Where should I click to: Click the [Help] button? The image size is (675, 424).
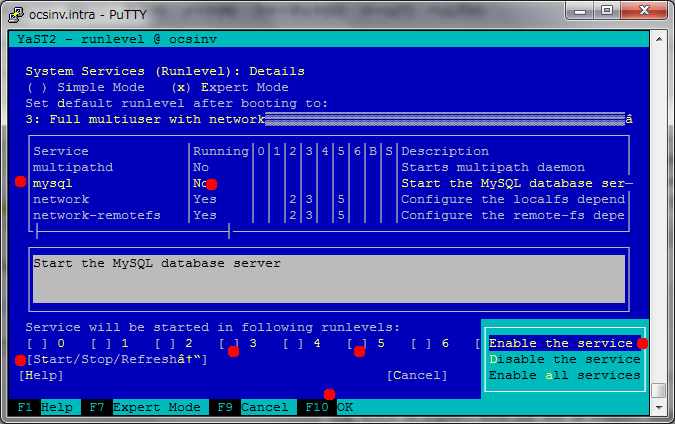[41, 375]
